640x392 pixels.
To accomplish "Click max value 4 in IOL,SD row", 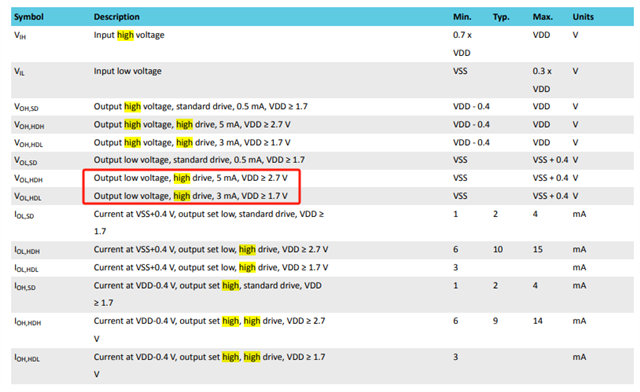I will (x=535, y=214).
